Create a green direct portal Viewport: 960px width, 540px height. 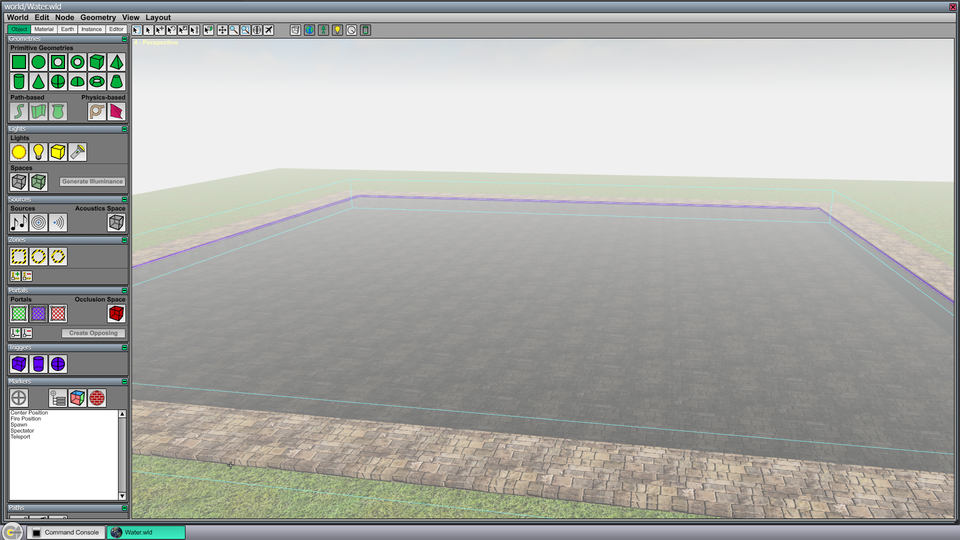coord(19,313)
